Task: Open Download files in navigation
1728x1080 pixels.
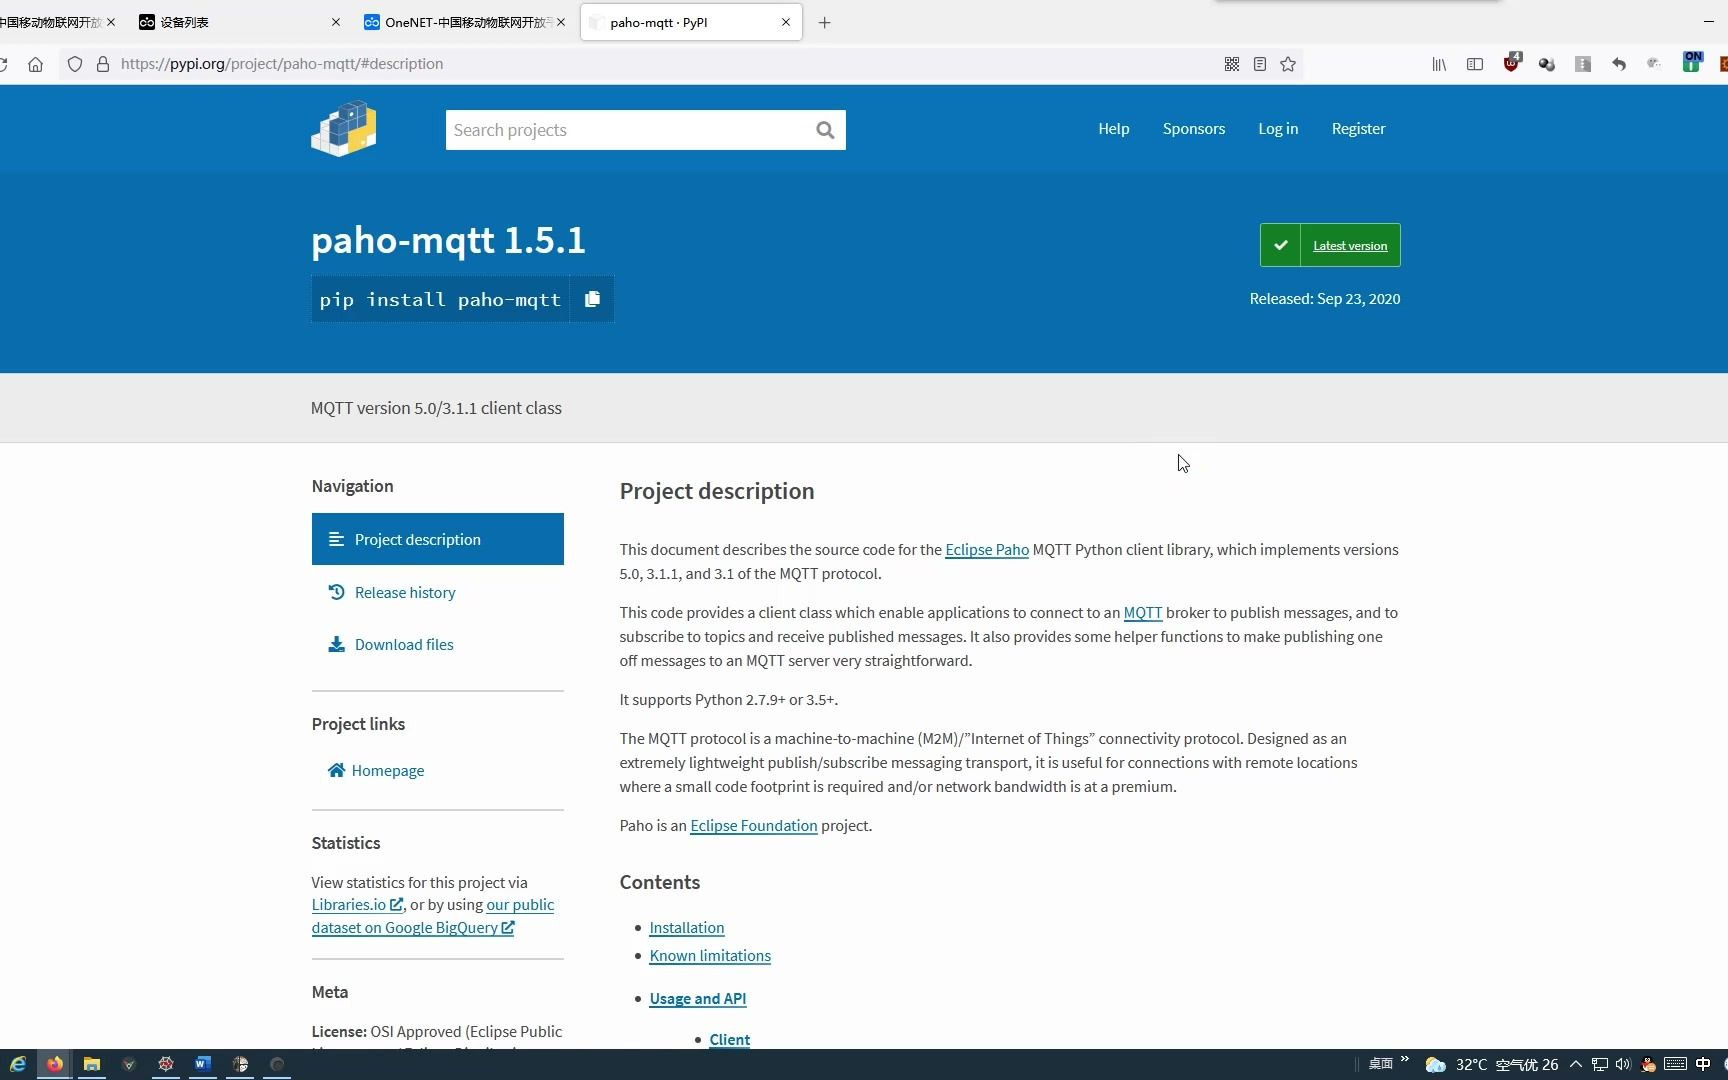Action: [404, 645]
